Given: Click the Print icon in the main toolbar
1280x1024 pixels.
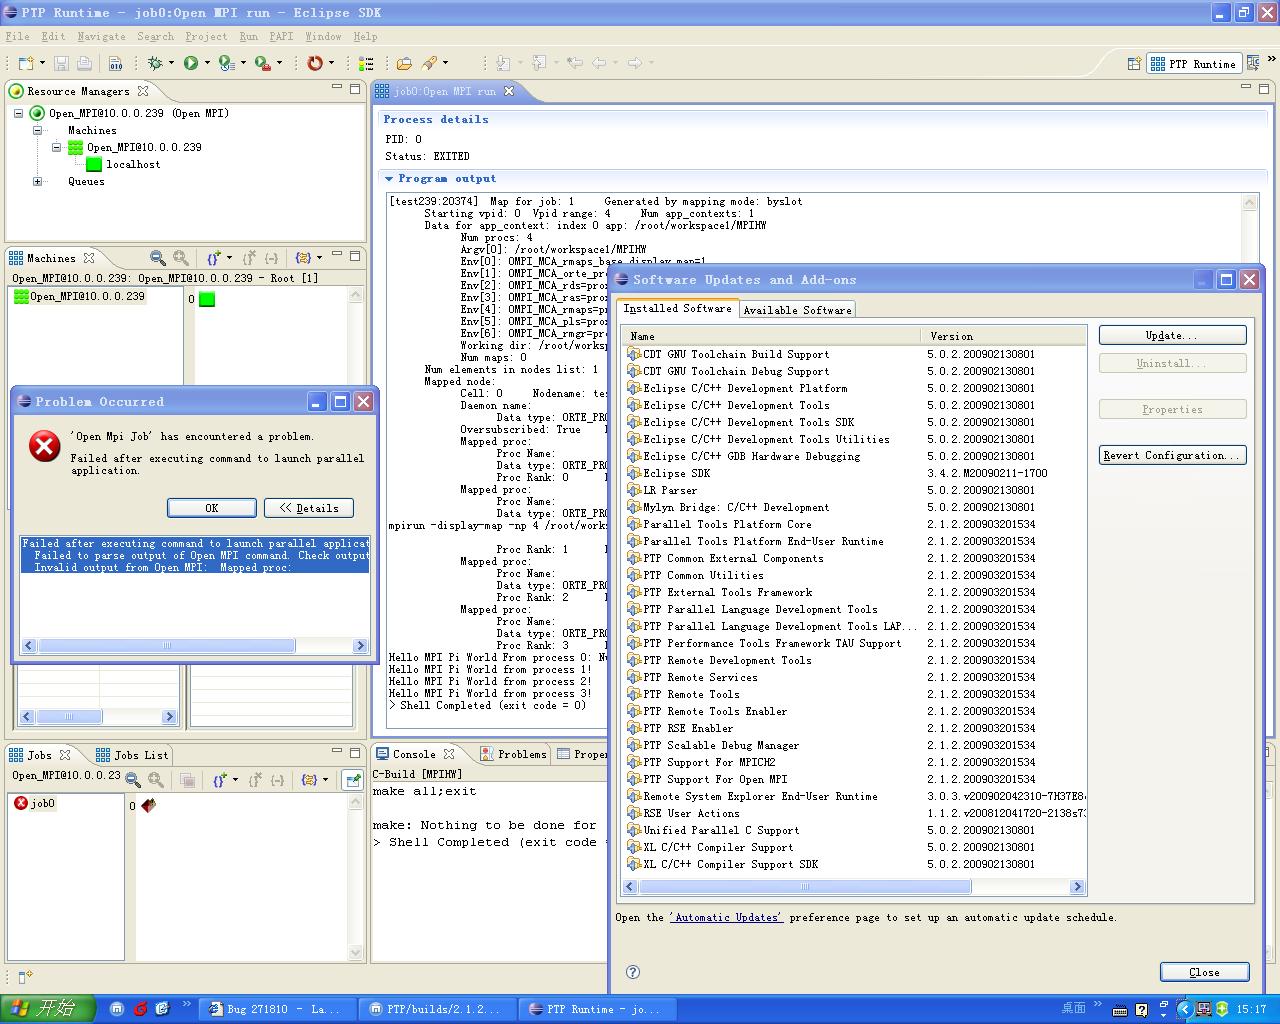Looking at the screenshot, I should pos(85,63).
